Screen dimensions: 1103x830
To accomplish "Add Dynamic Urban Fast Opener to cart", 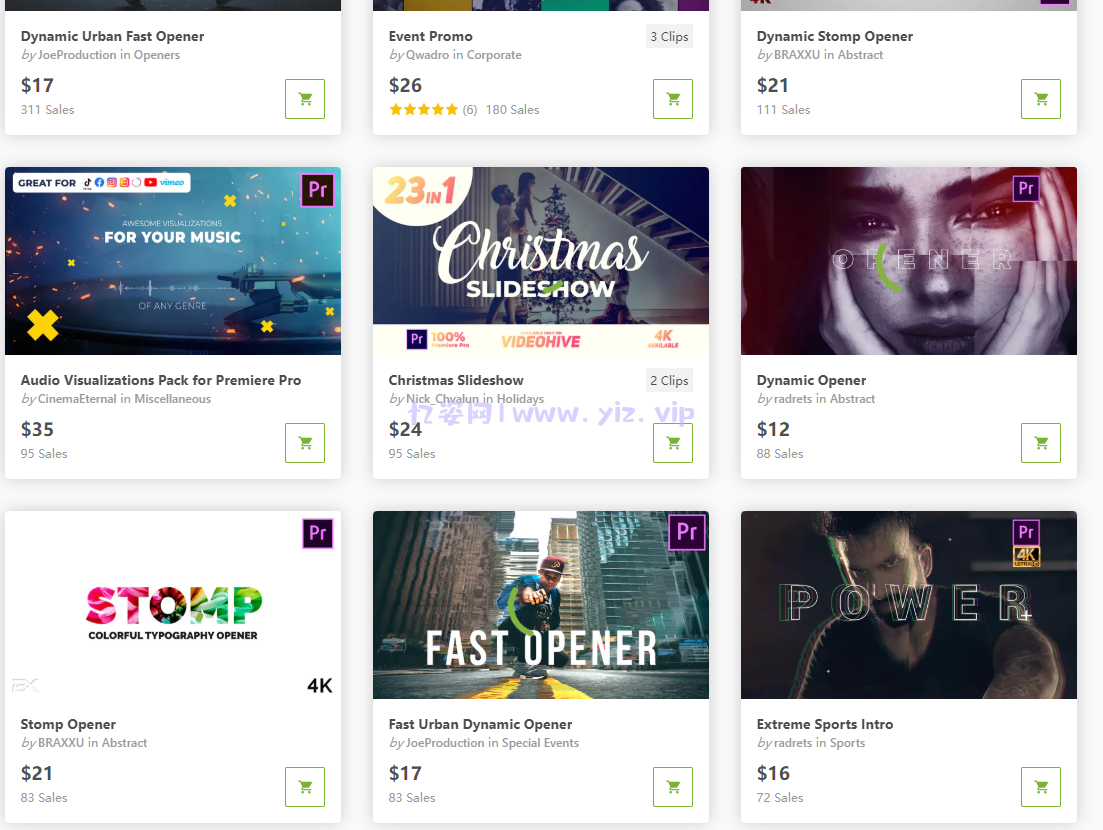I will [305, 99].
